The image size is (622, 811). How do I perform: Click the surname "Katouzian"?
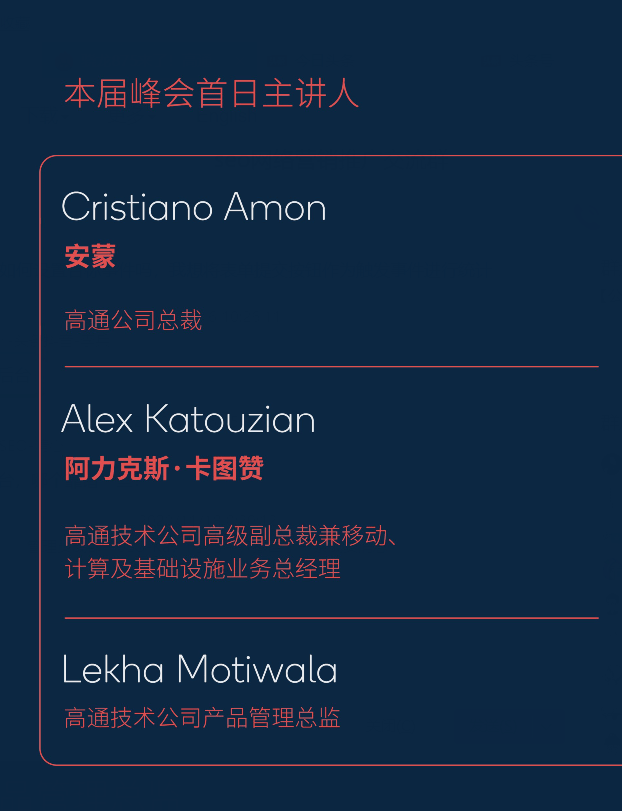click(230, 420)
